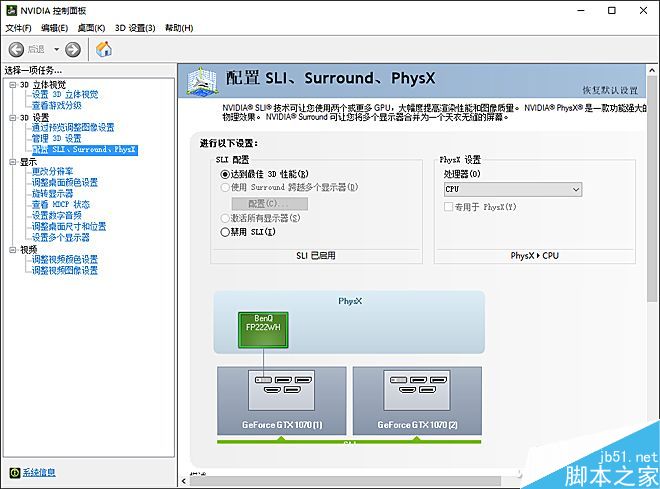Open 更改分辨率 task
The image size is (660, 489).
click(x=53, y=171)
